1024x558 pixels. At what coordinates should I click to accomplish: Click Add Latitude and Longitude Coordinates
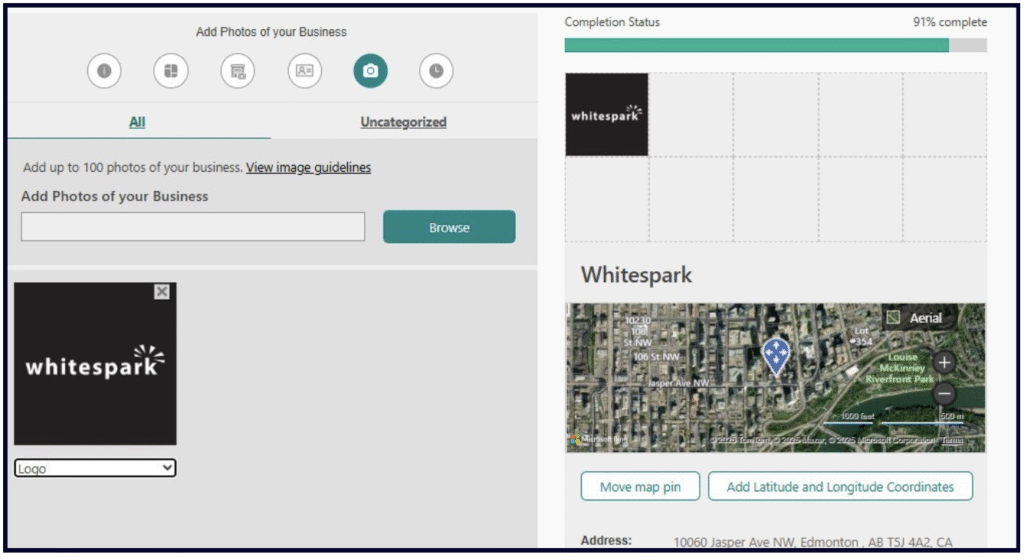click(x=840, y=487)
